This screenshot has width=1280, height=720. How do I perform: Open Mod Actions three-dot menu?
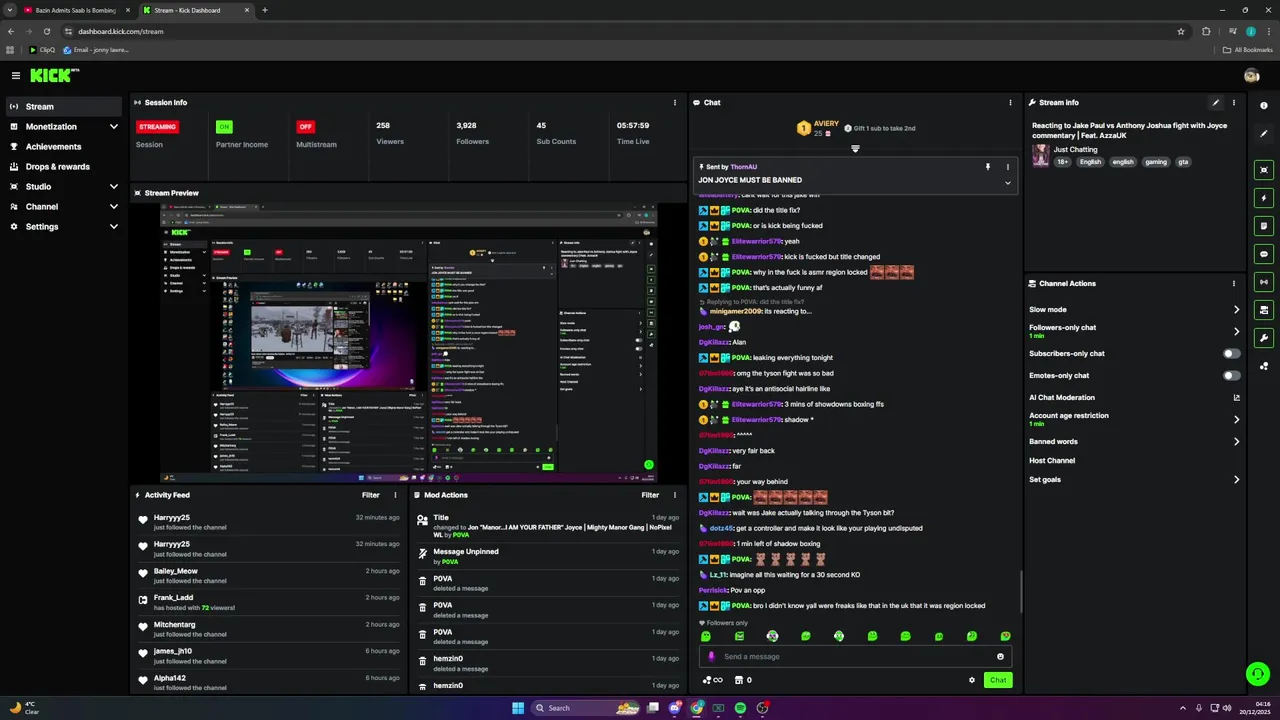(675, 495)
